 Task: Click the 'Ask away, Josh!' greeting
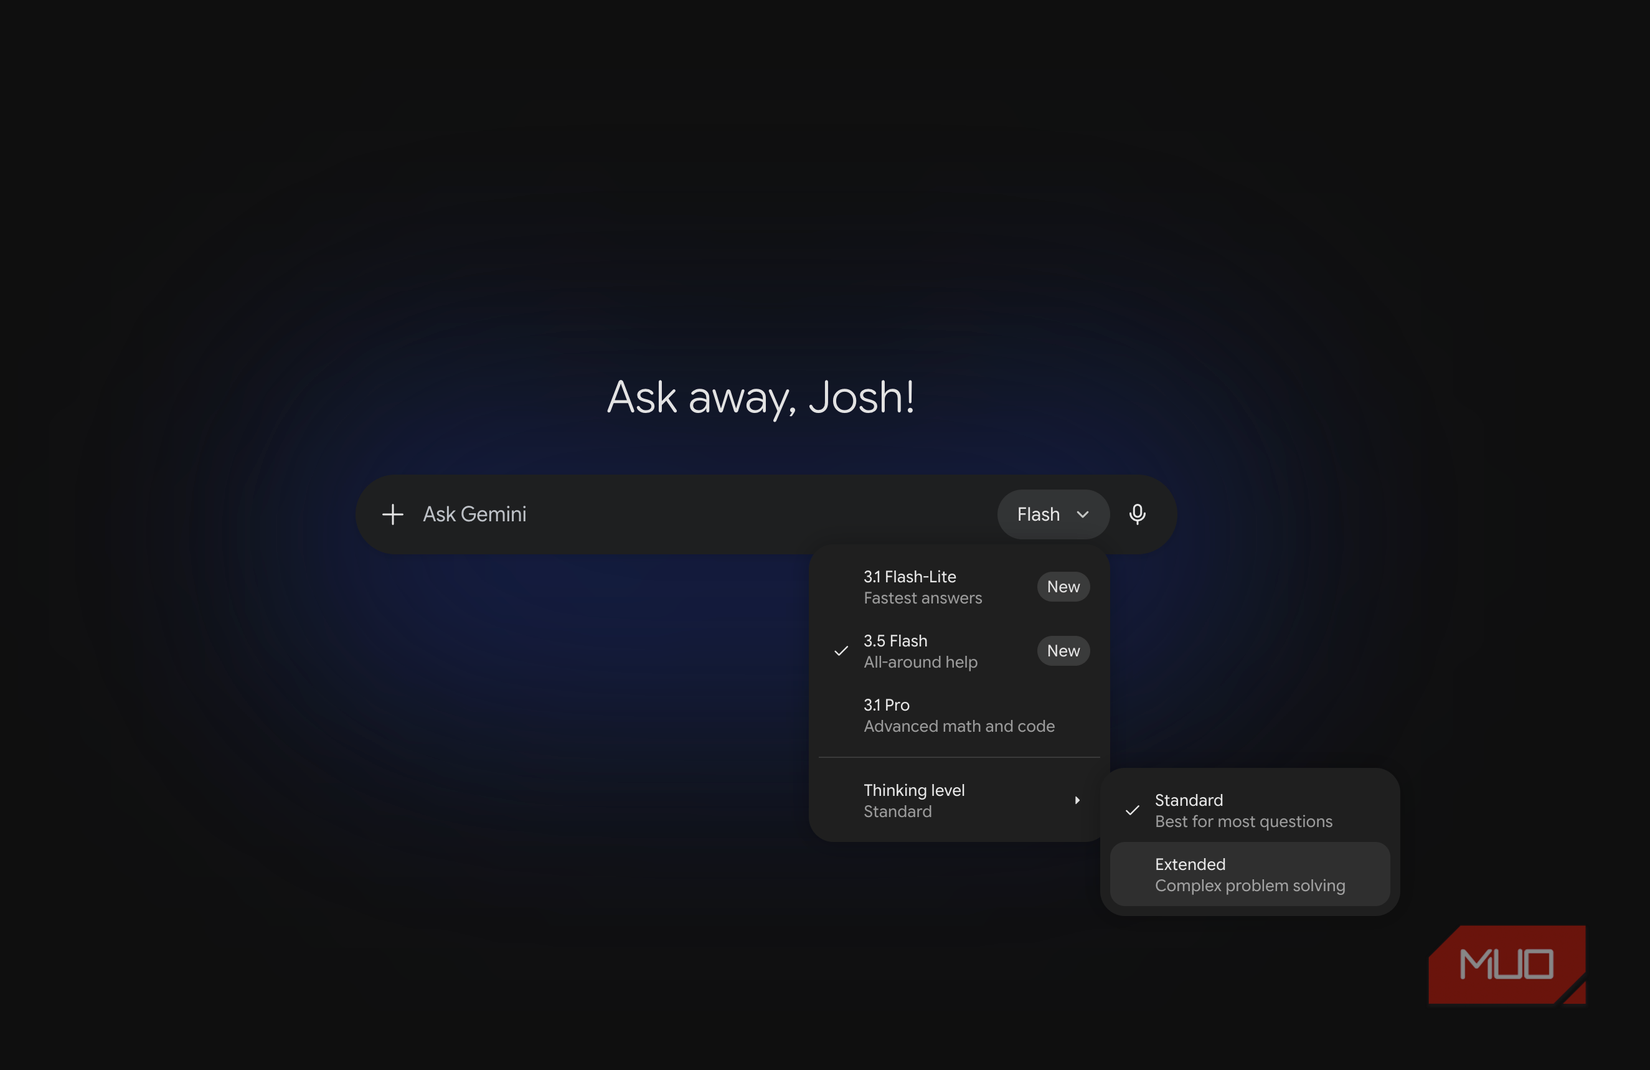pyautogui.click(x=761, y=397)
